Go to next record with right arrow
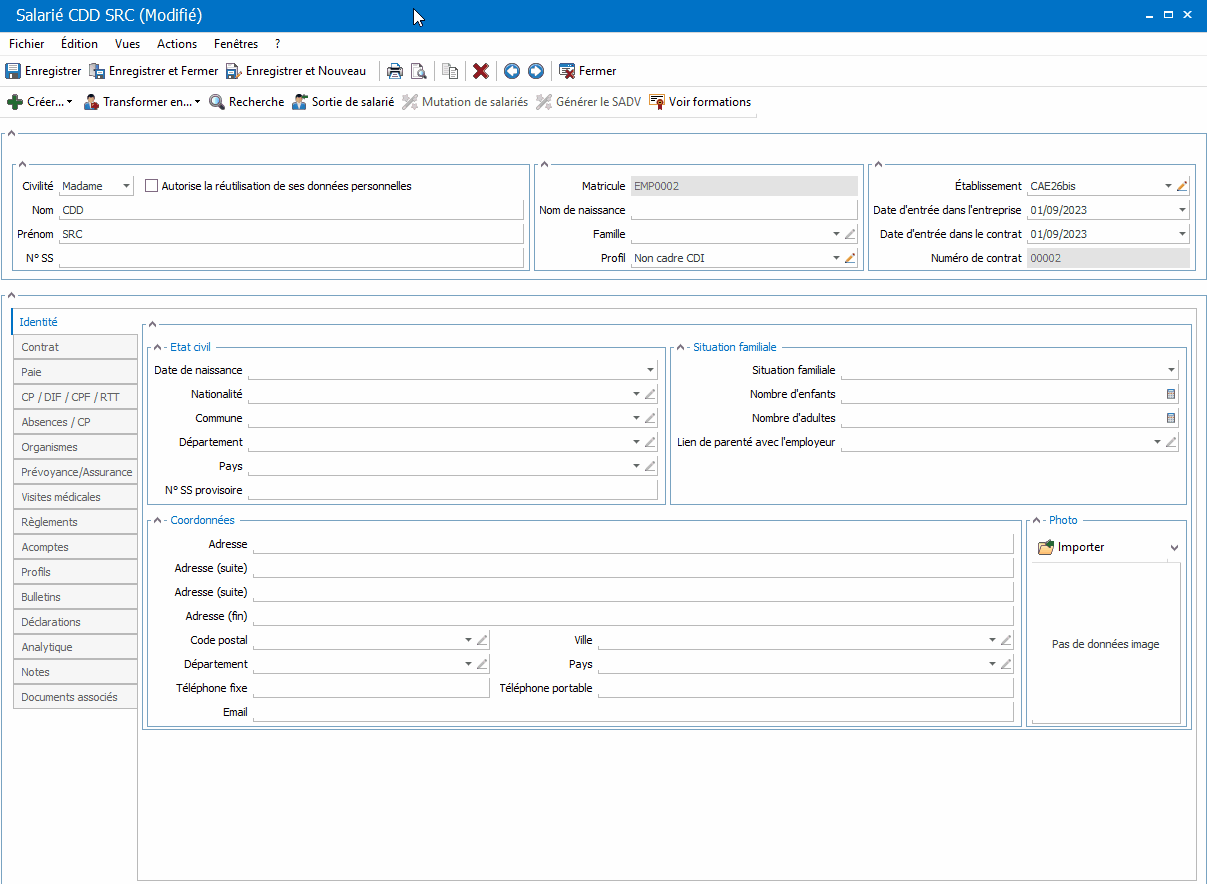The image size is (1207, 884). click(x=536, y=71)
